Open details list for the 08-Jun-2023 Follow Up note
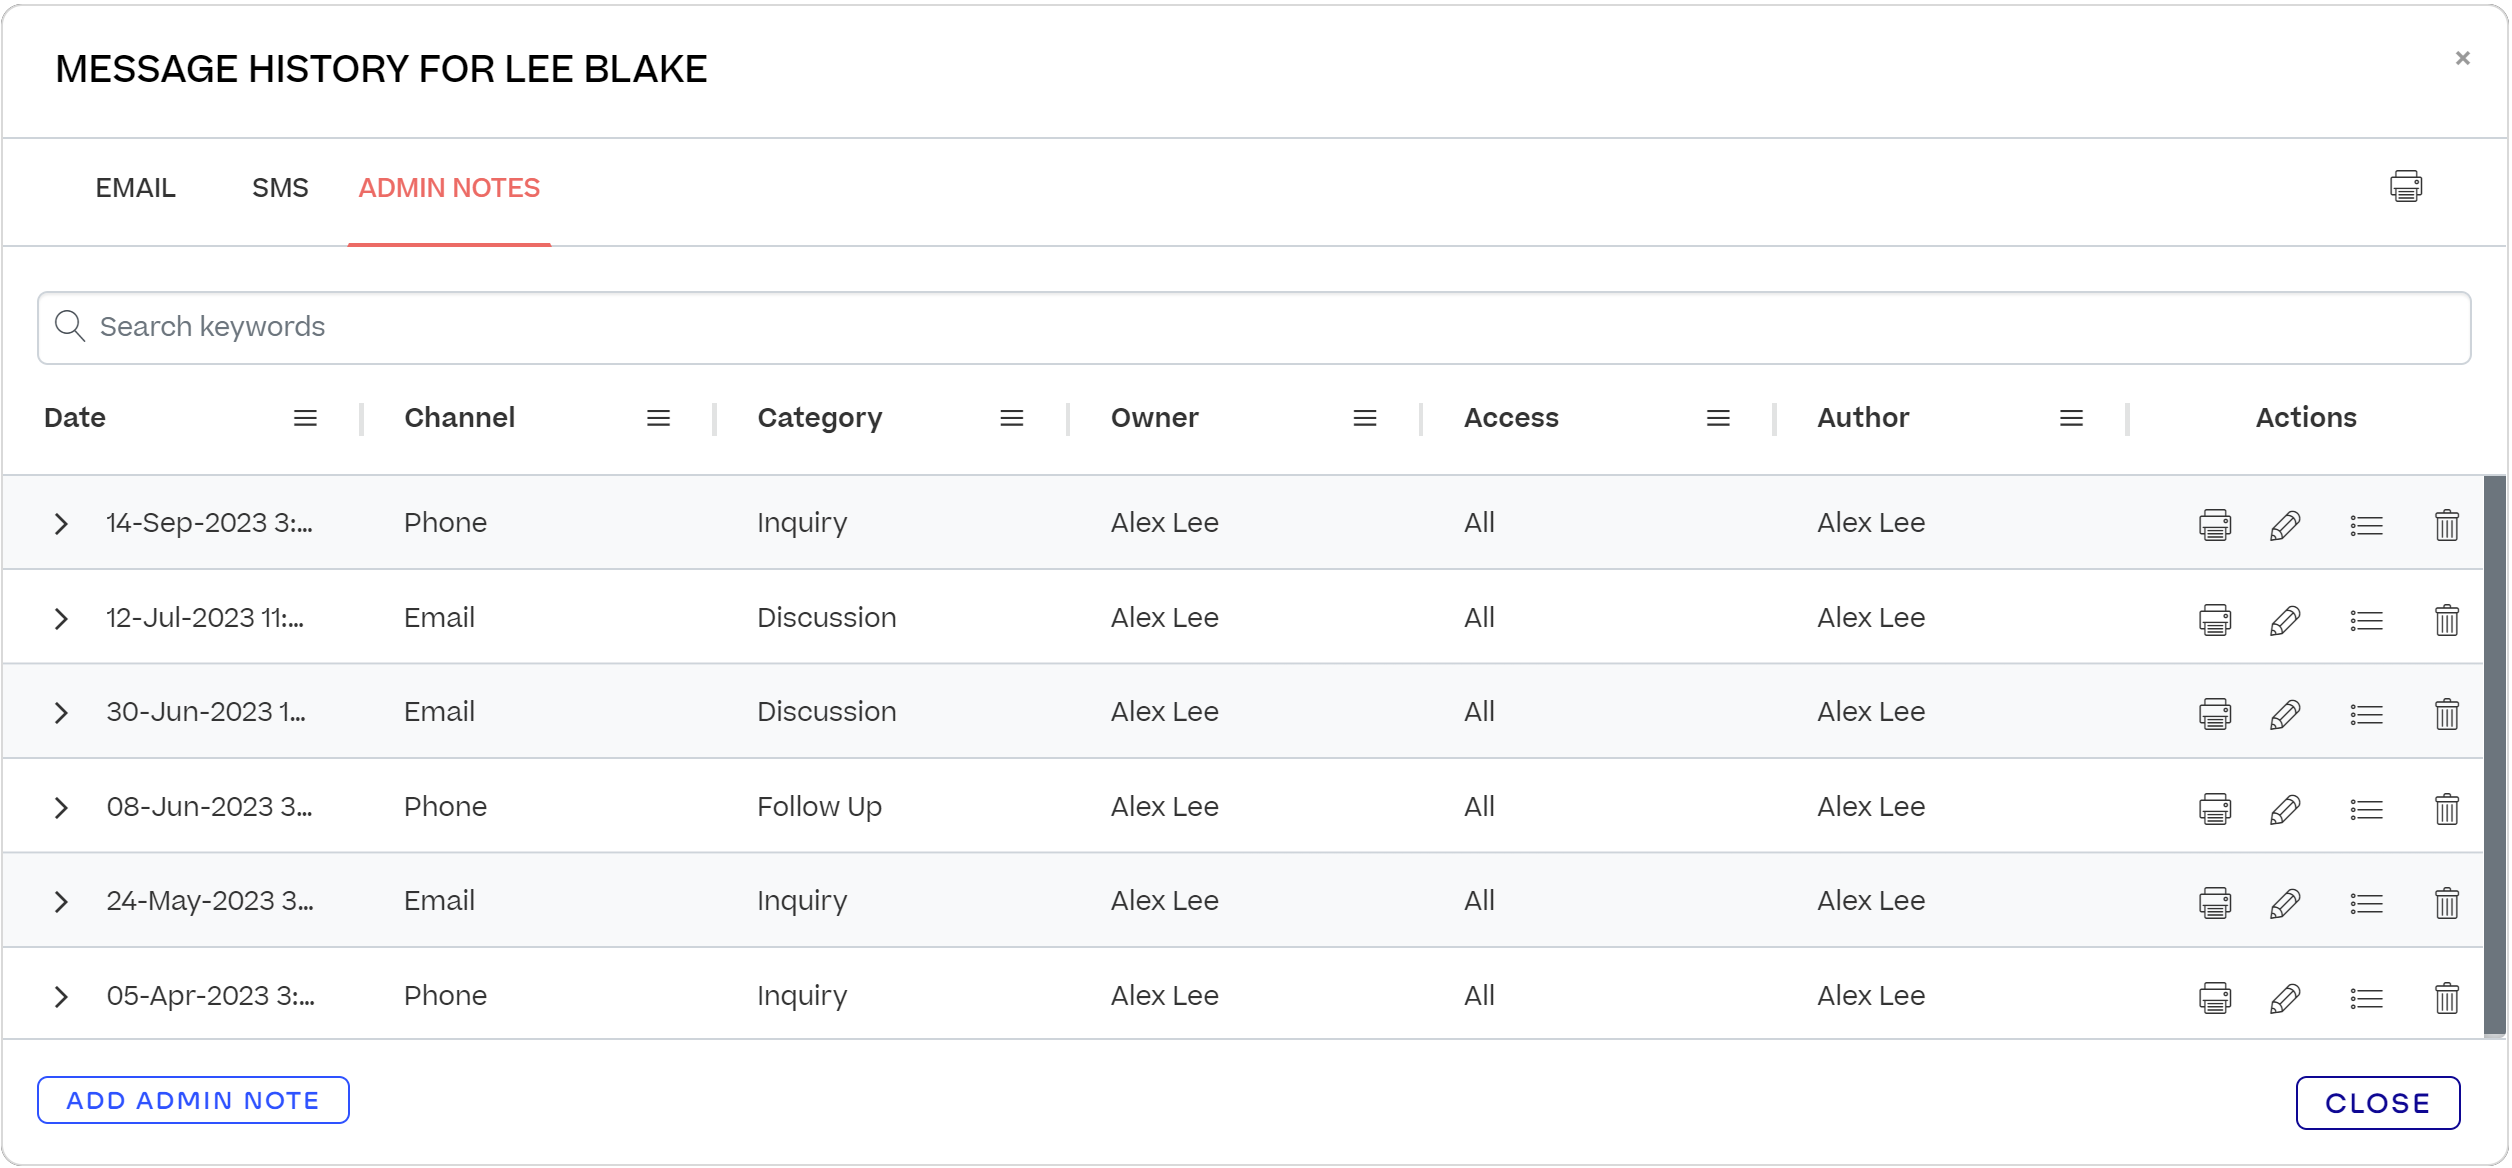This screenshot has width=2512, height=1168. (x=2366, y=807)
